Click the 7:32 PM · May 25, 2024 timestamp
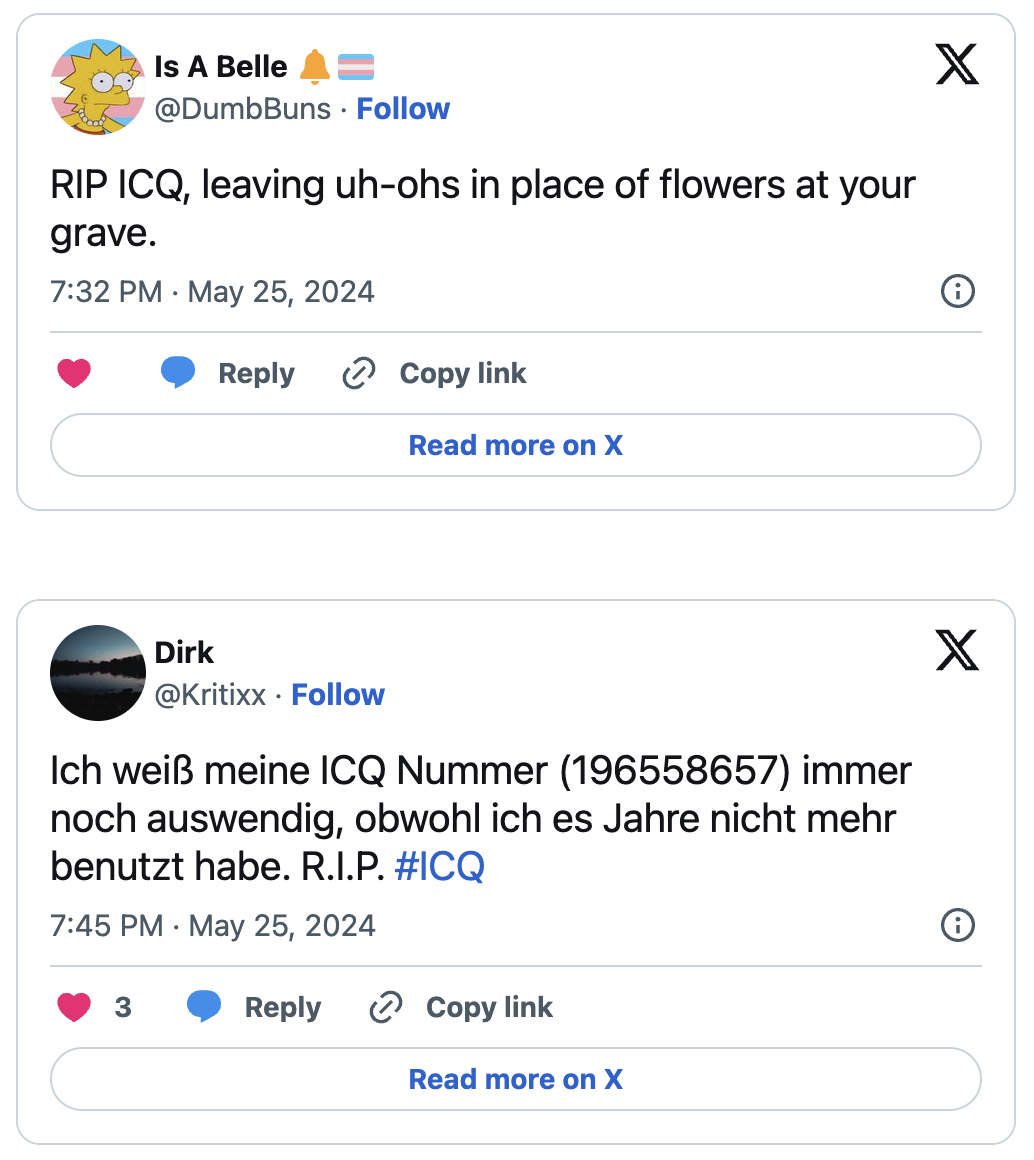 pyautogui.click(x=212, y=292)
